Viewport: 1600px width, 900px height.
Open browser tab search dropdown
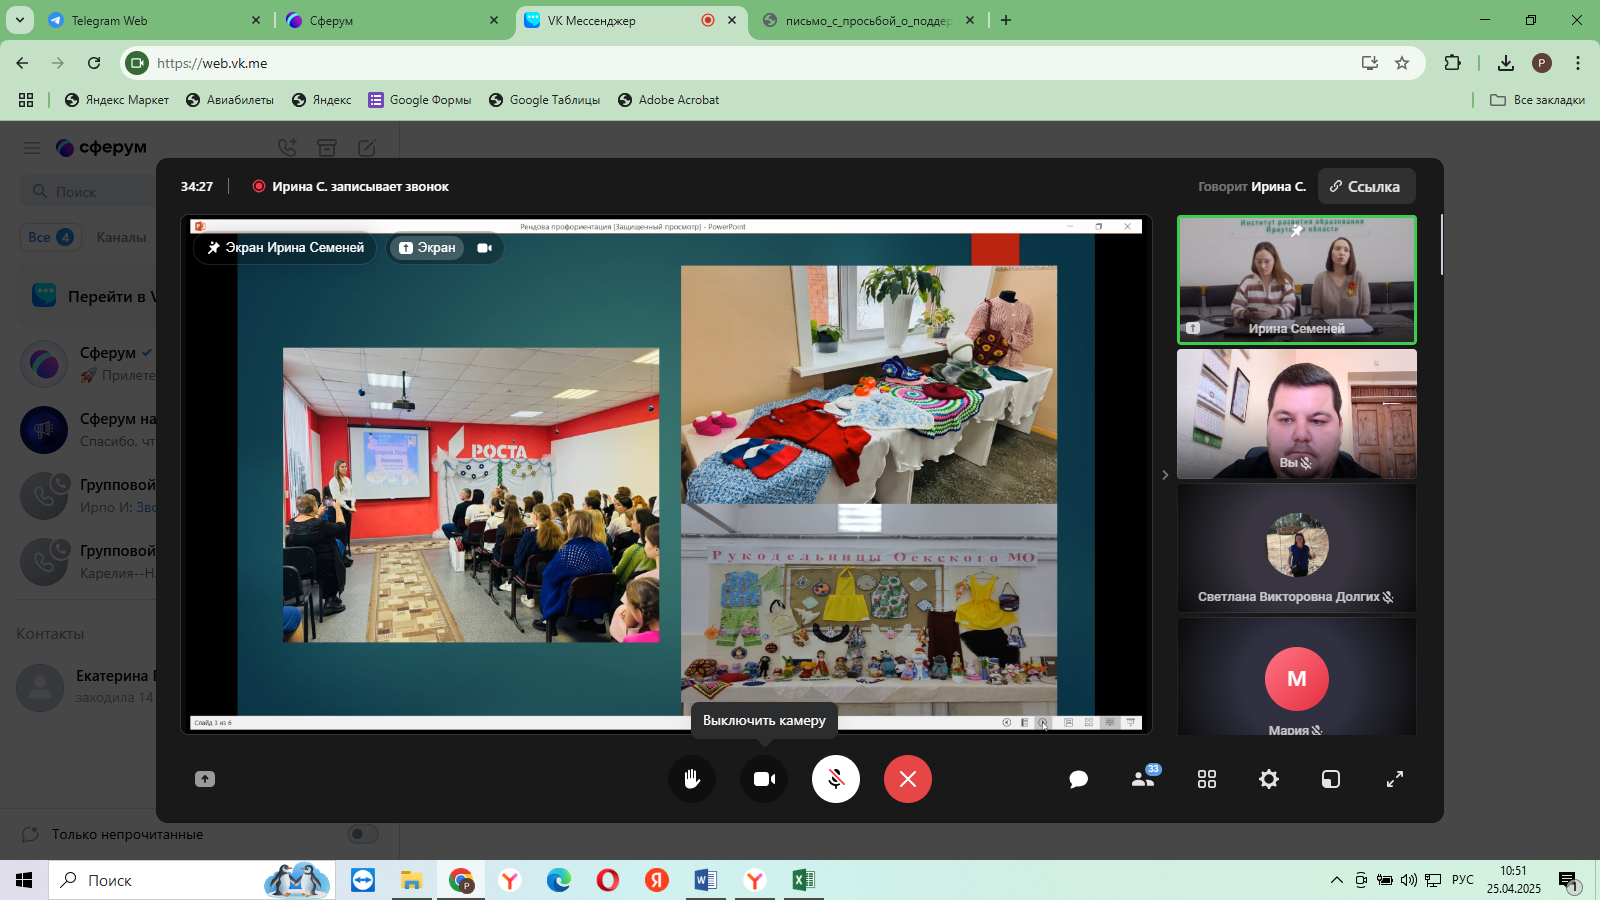(19, 20)
